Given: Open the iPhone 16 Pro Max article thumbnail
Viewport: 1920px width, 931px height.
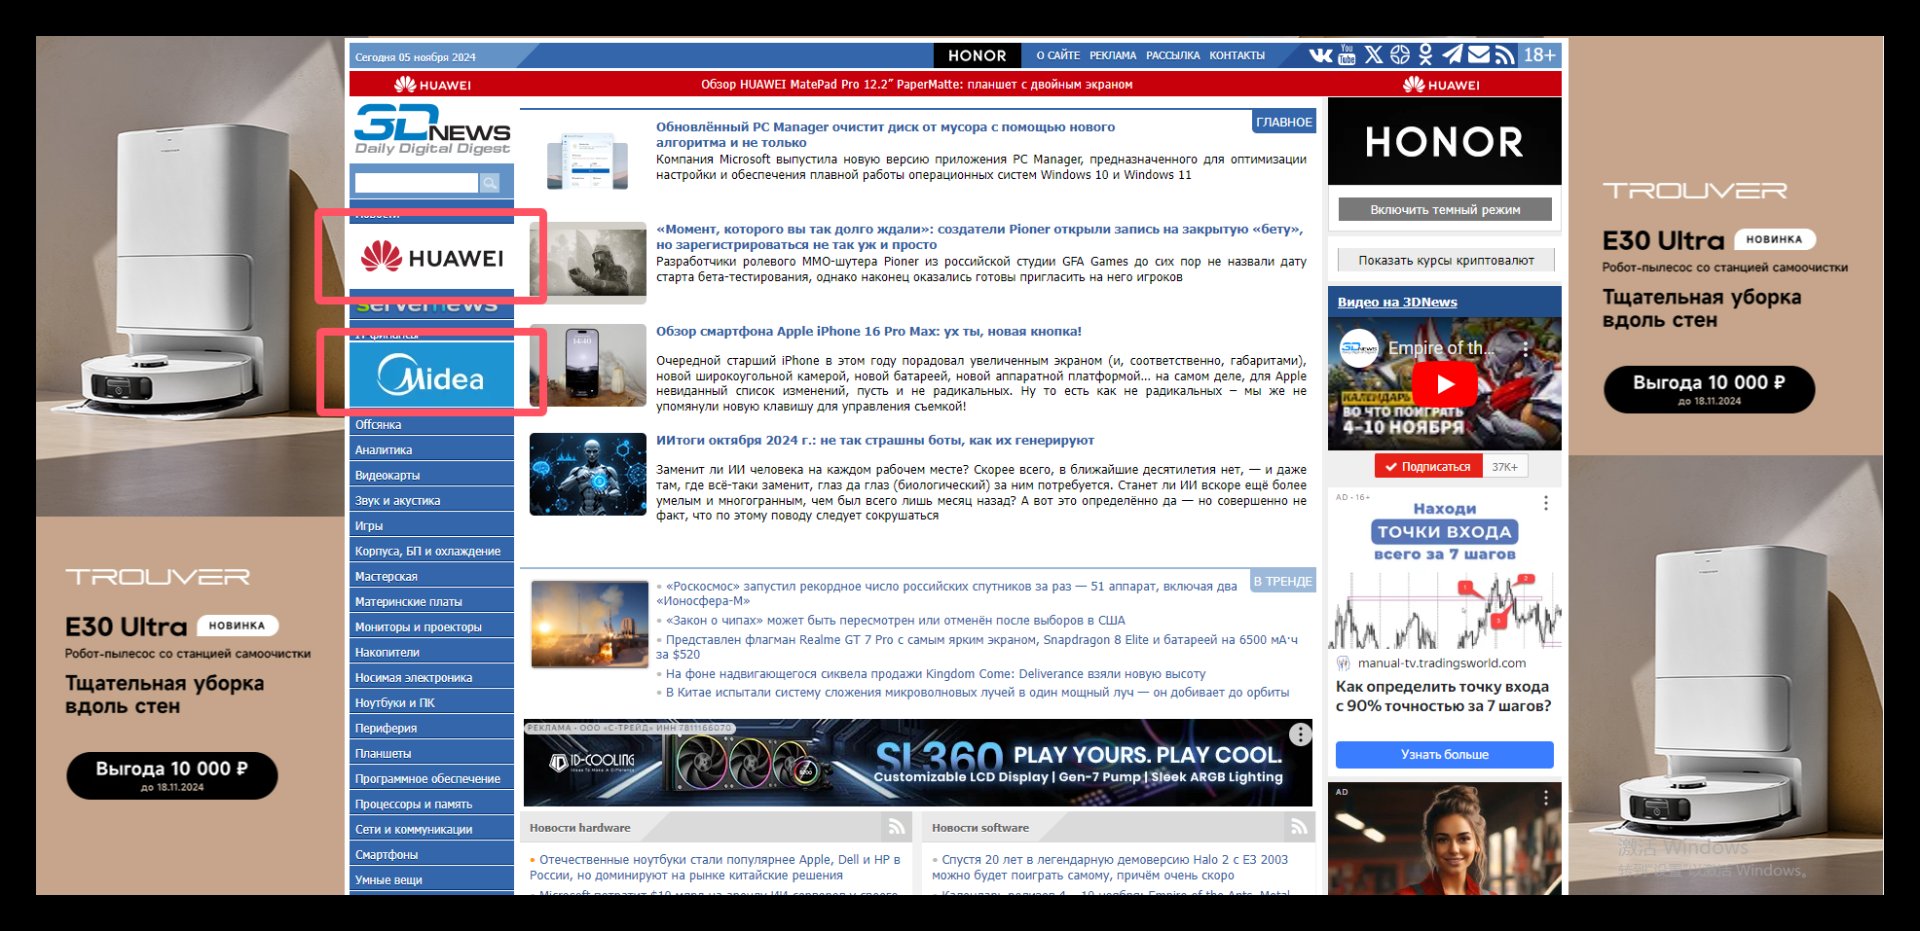Looking at the screenshot, I should [588, 365].
